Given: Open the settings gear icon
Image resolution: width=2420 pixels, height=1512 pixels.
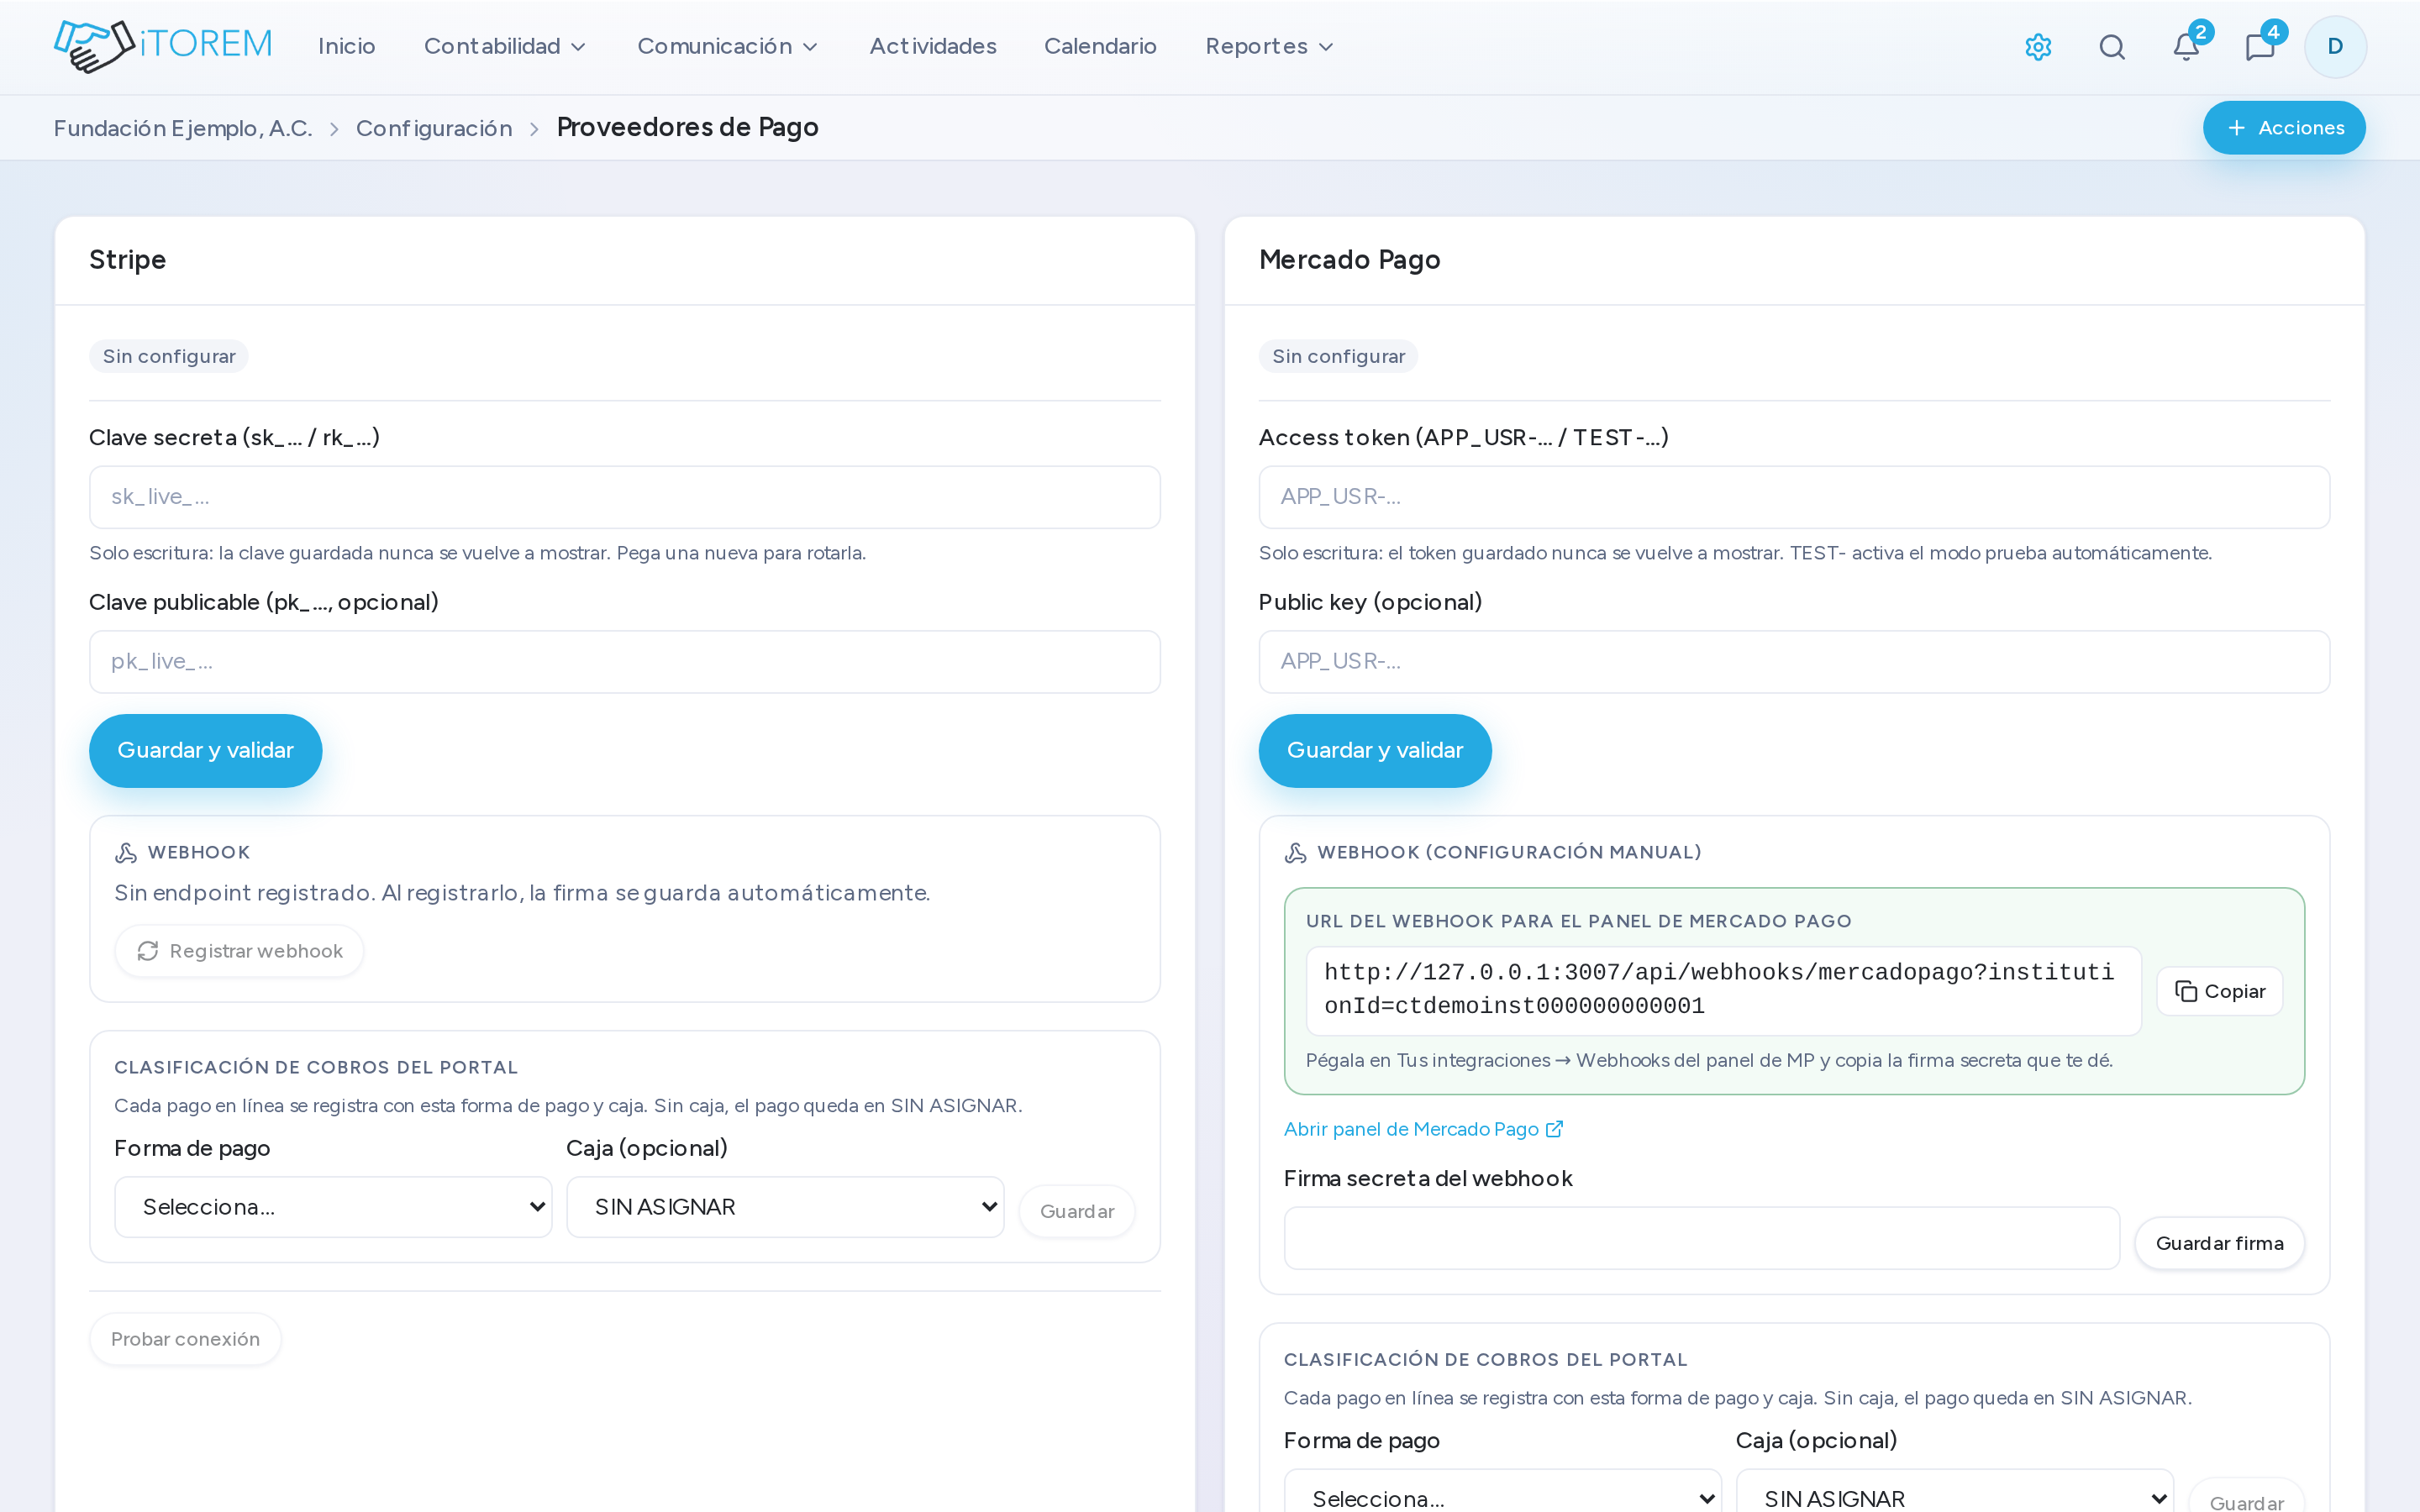Looking at the screenshot, I should coord(2038,47).
